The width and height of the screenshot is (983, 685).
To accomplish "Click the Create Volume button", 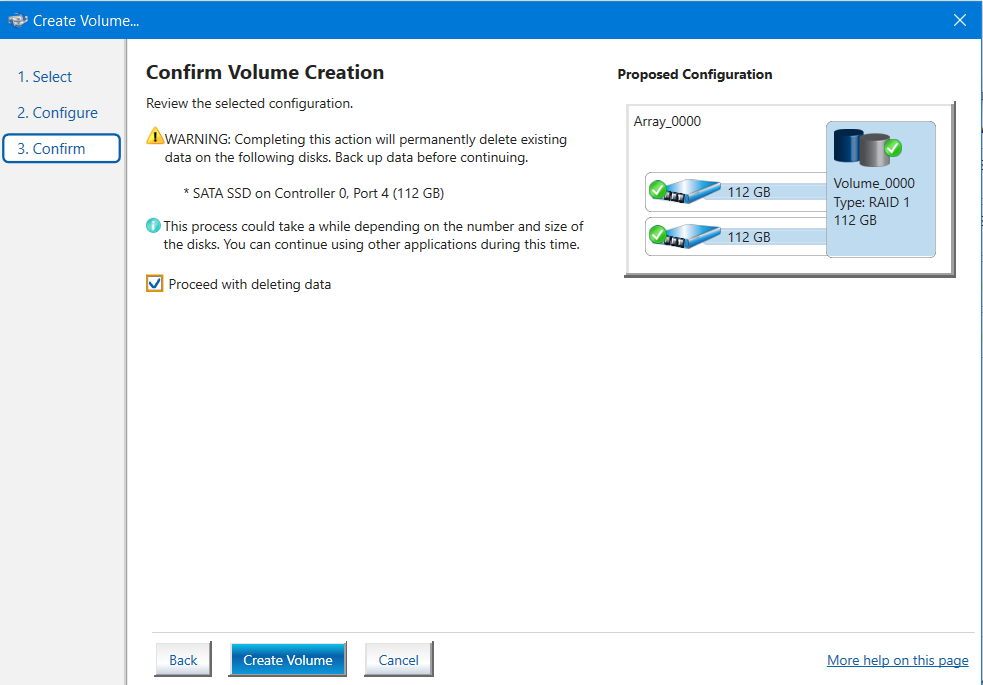I will coord(288,659).
